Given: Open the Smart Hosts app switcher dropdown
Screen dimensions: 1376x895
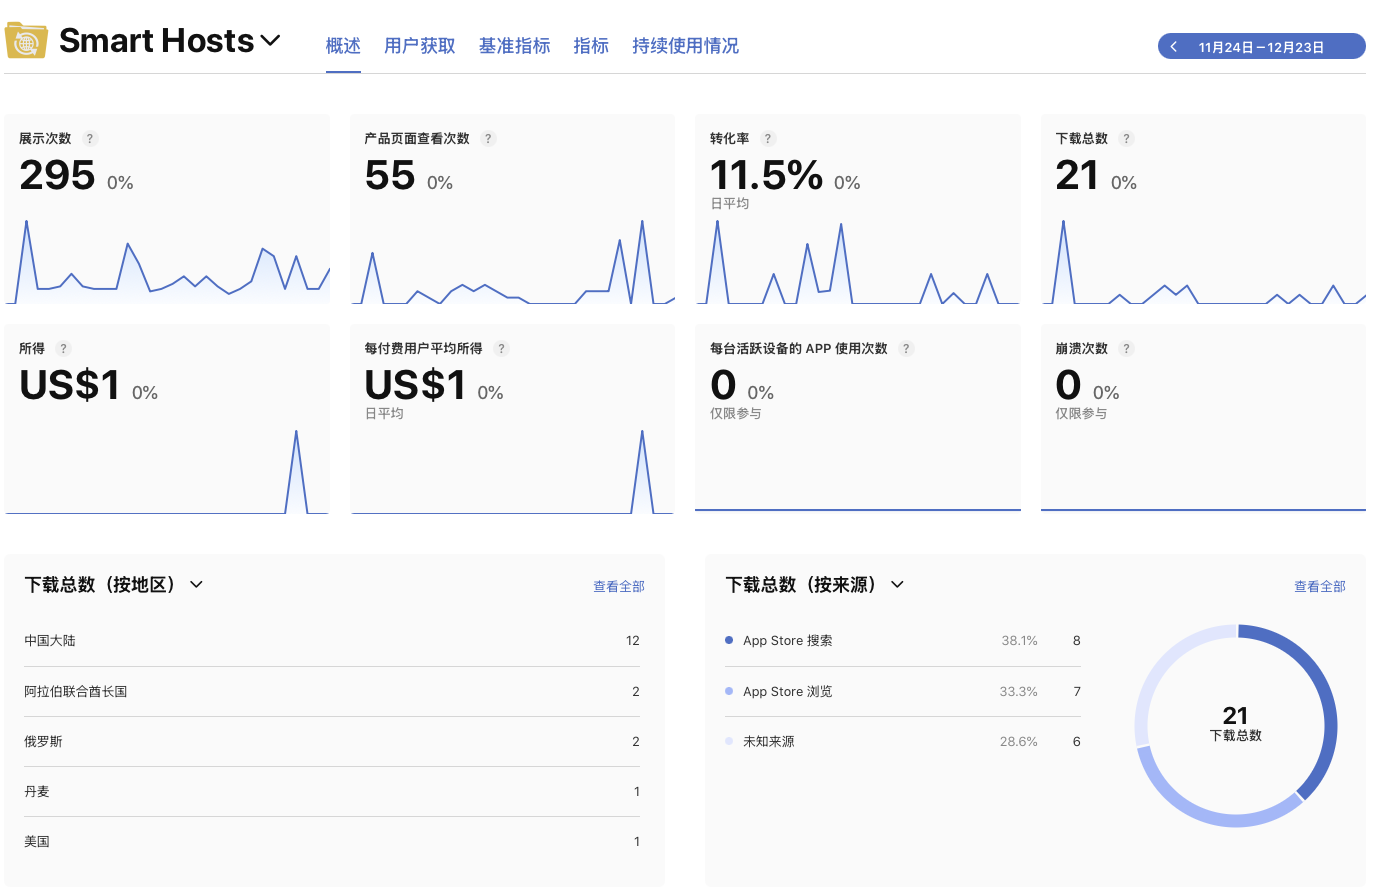Looking at the screenshot, I should coord(270,41).
